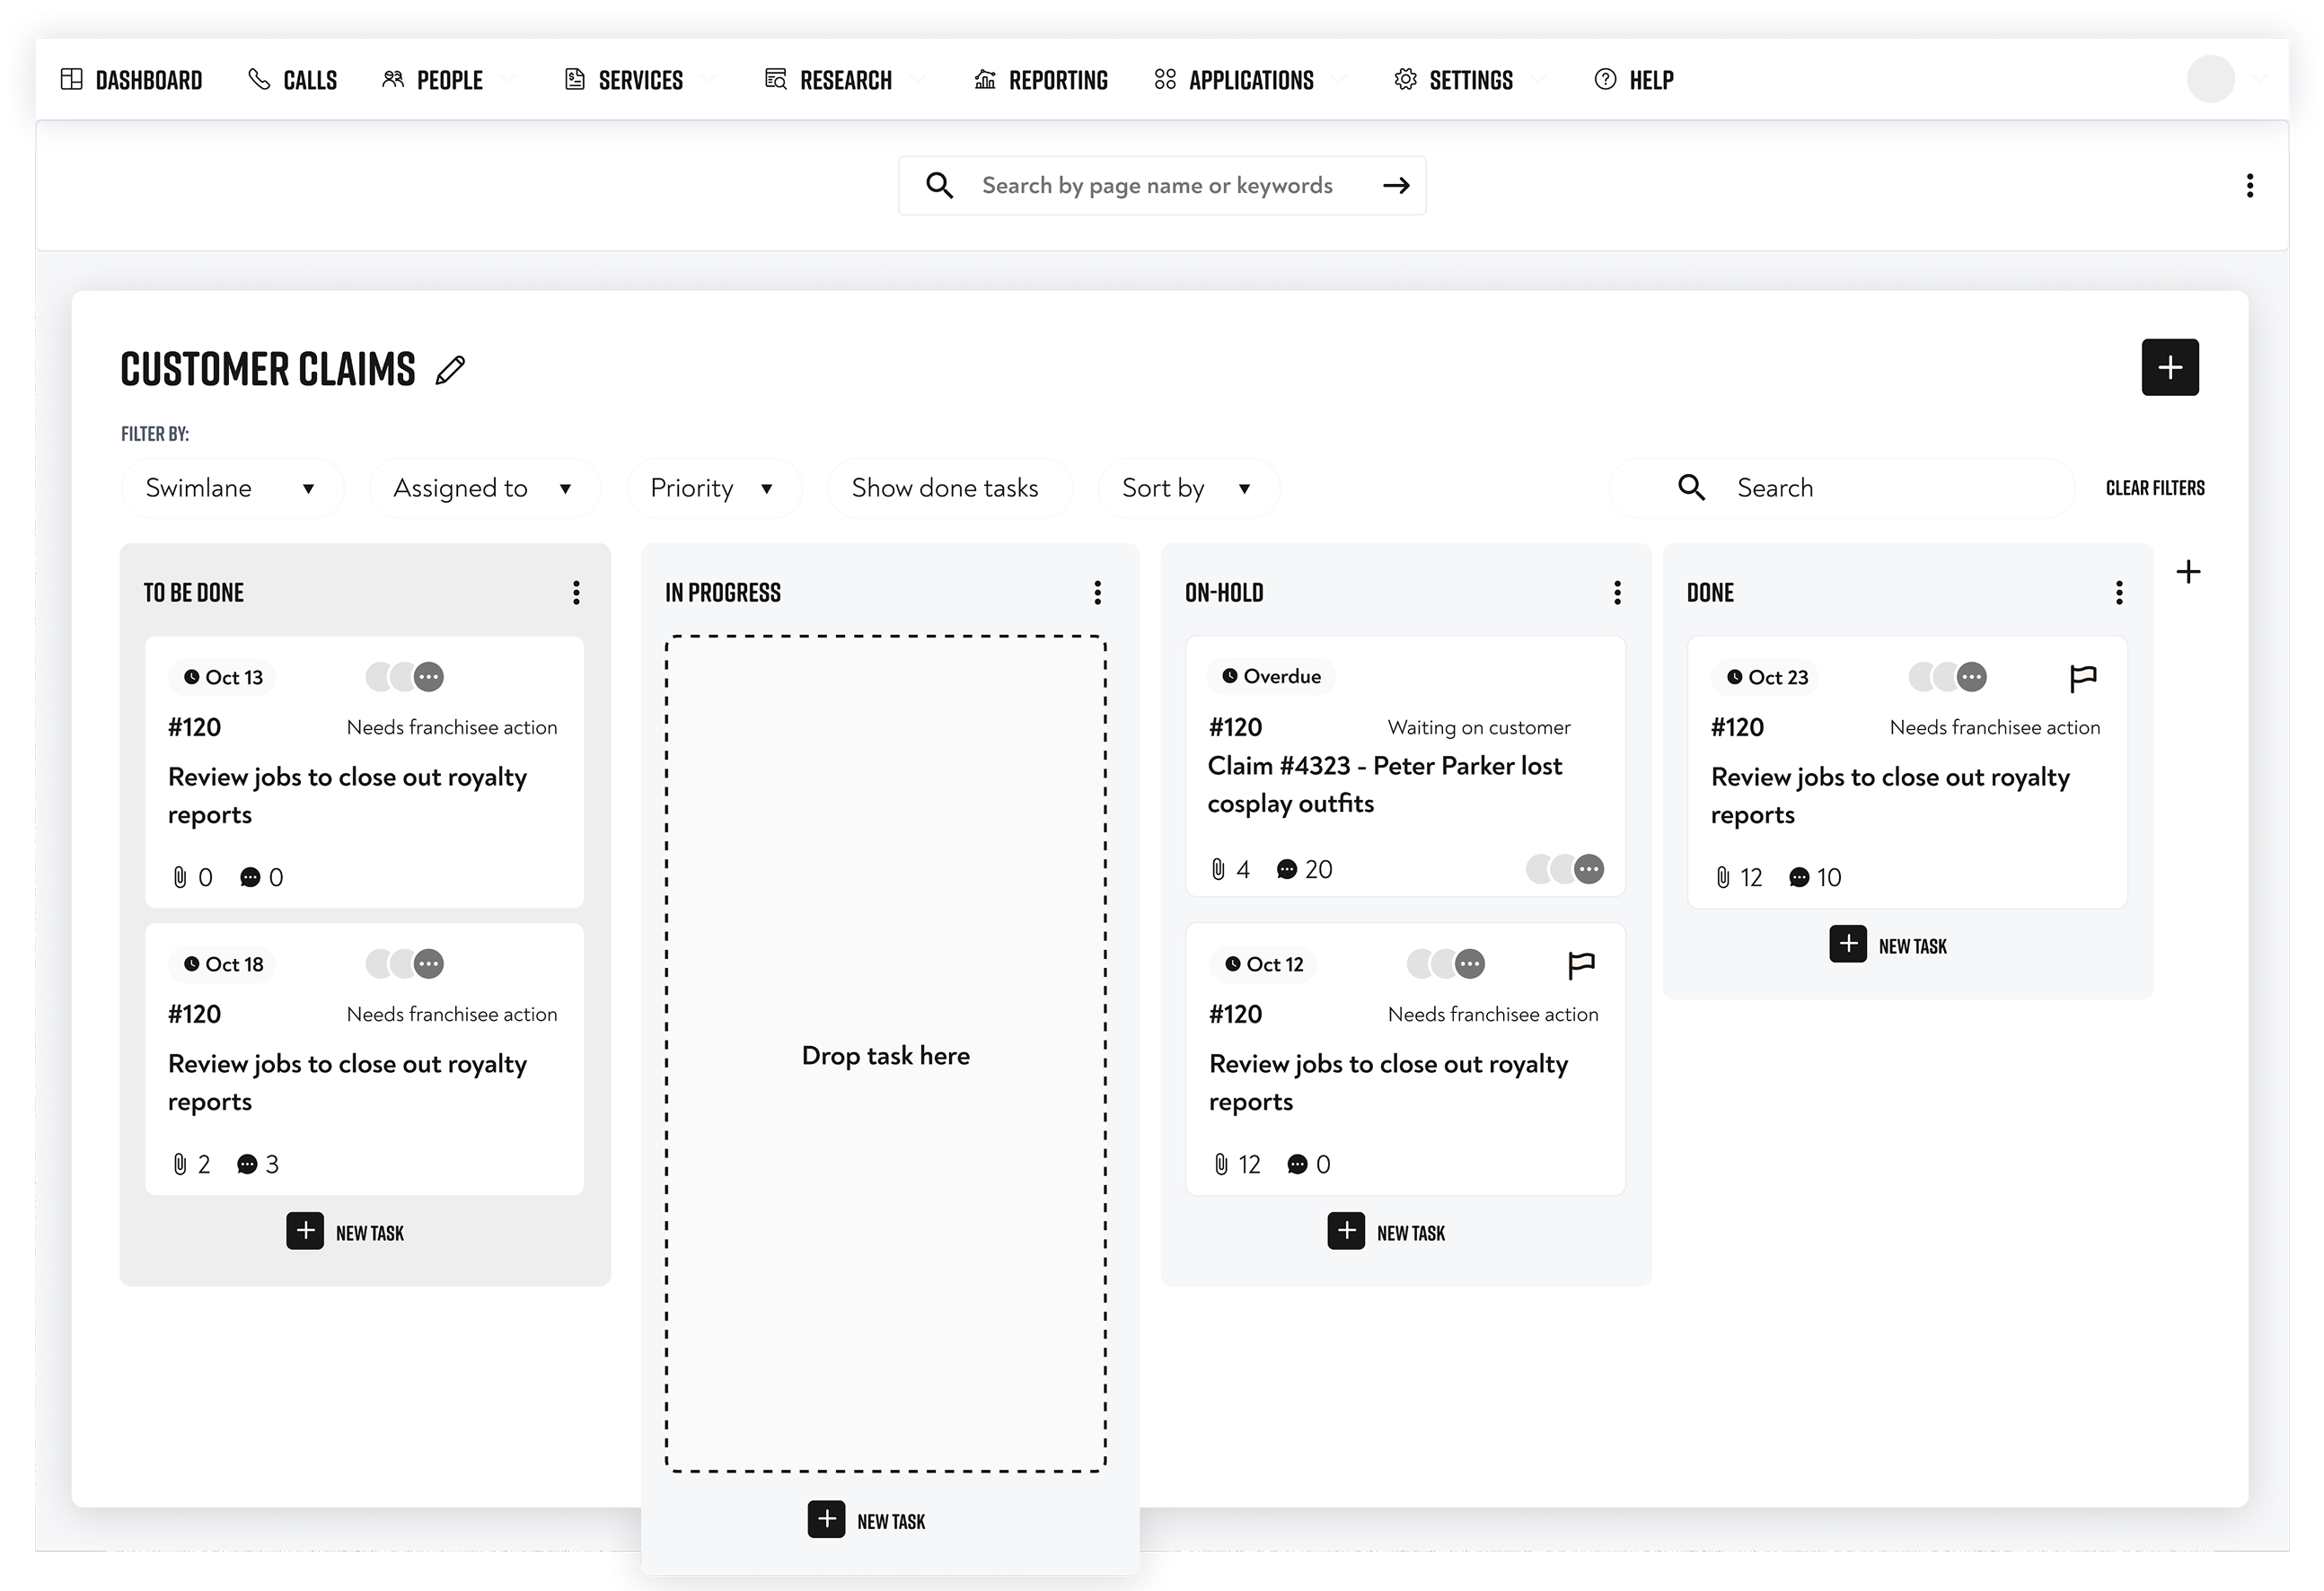
Task: Open the Applications menu
Action: coord(1249,80)
